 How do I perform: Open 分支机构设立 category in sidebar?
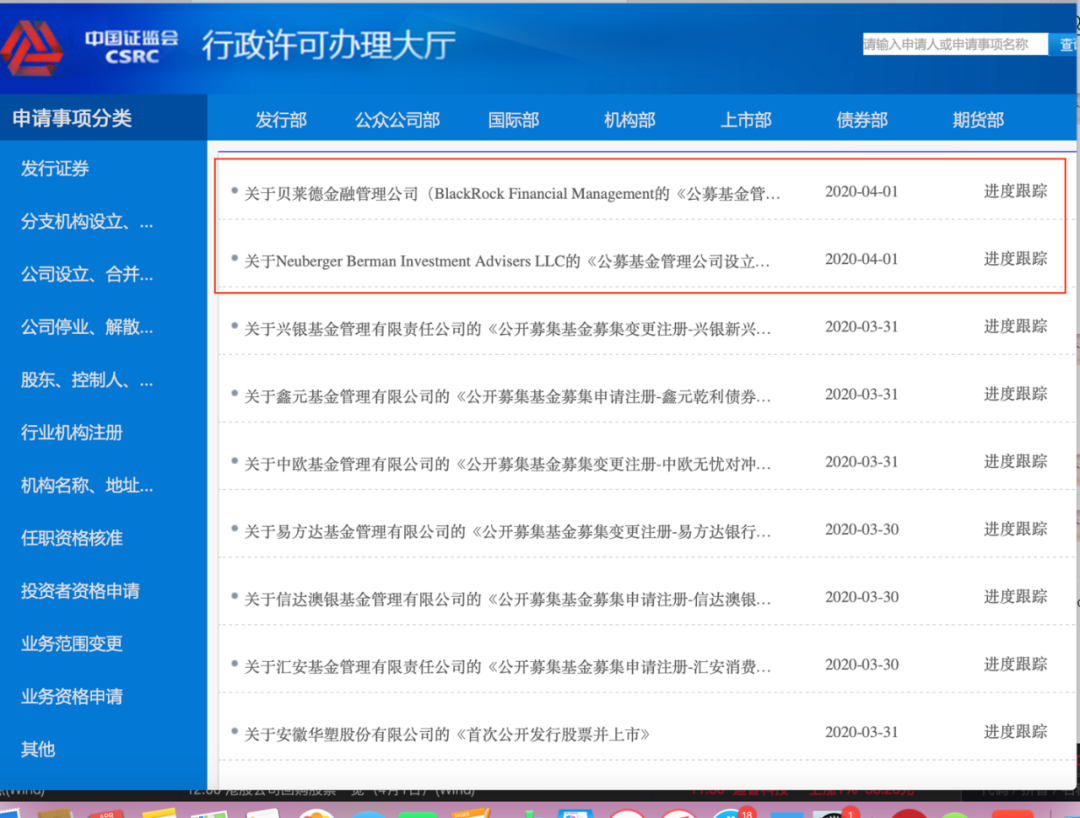[87, 222]
